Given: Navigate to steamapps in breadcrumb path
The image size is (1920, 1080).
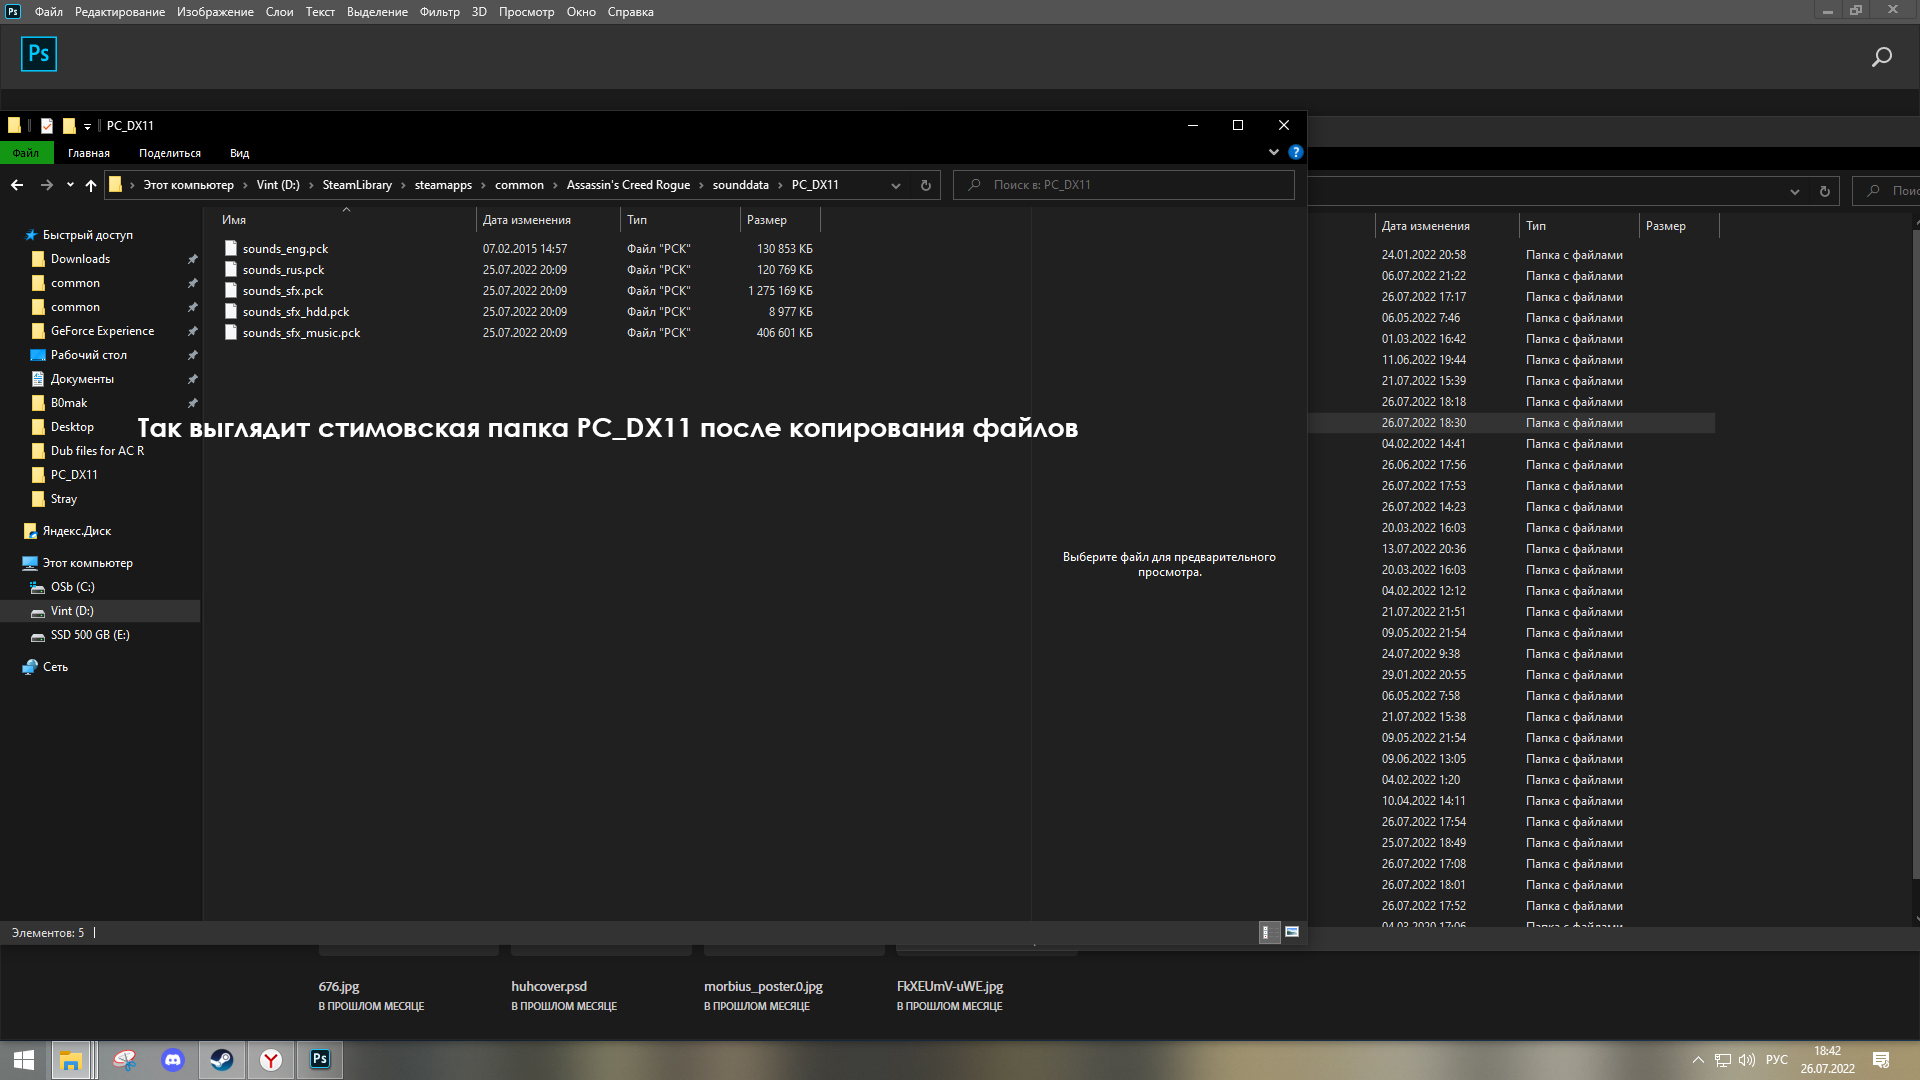Looking at the screenshot, I should 443,185.
